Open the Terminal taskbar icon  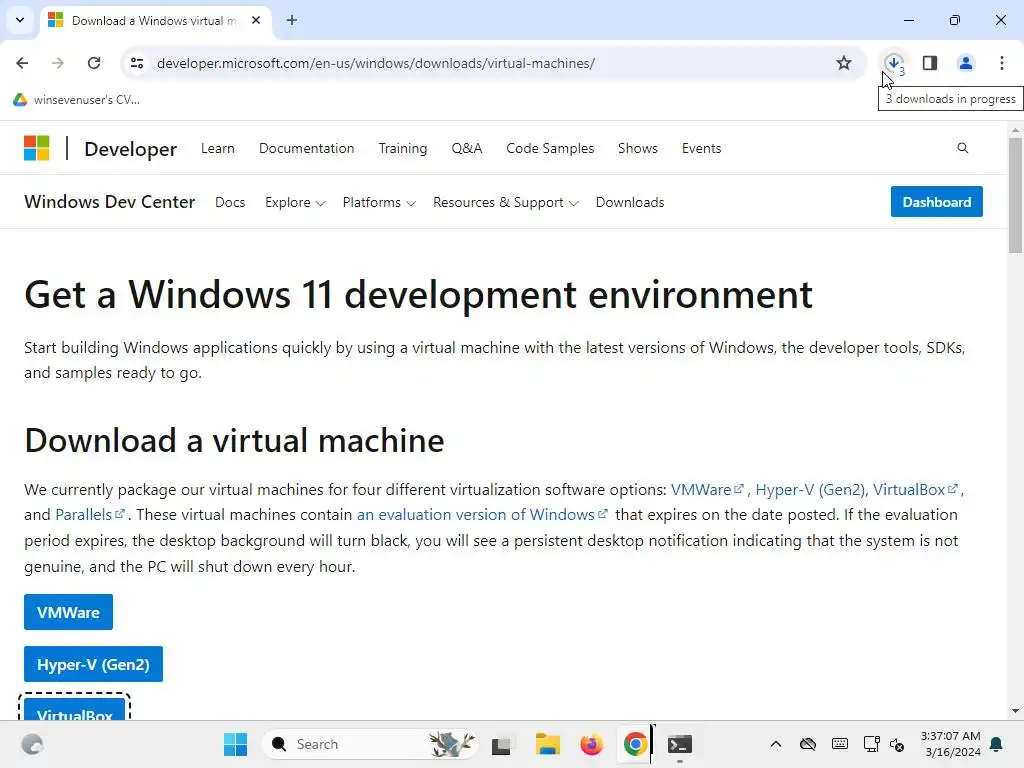click(680, 744)
